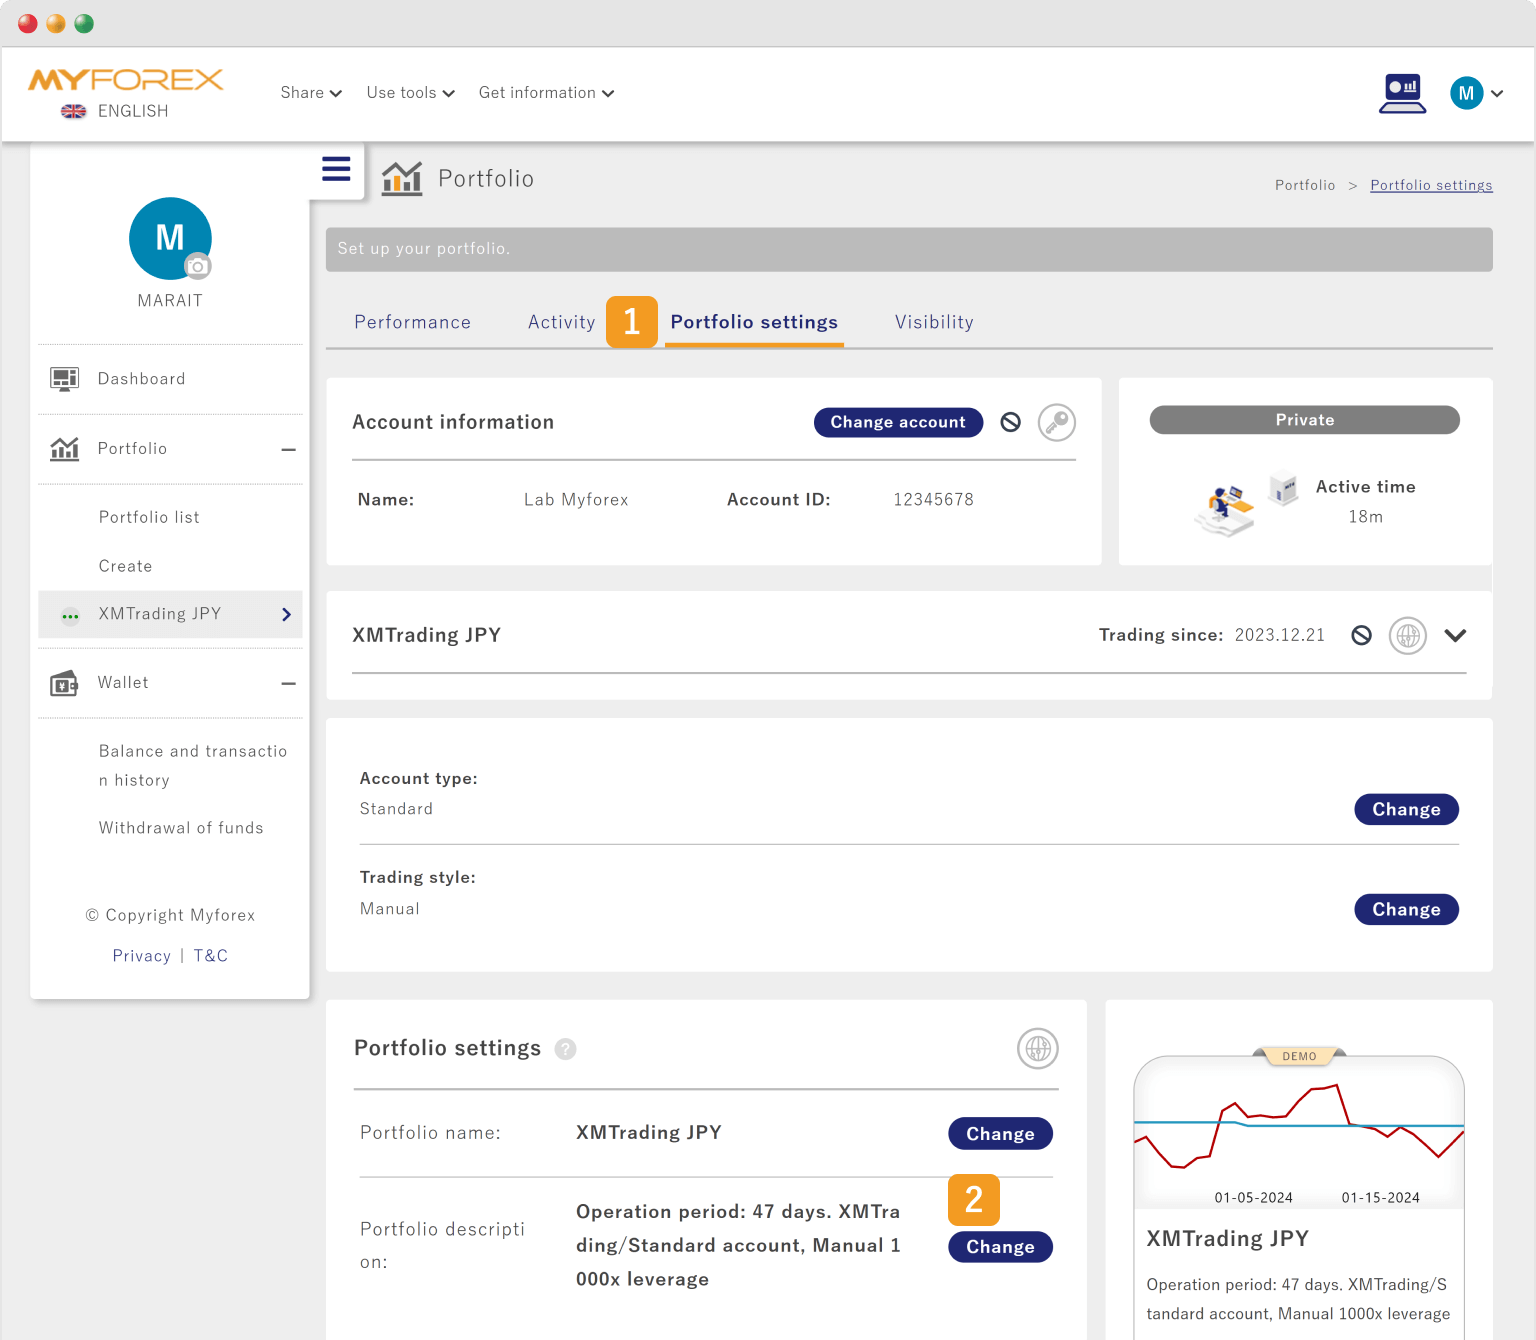Open the T&C link

tap(210, 956)
